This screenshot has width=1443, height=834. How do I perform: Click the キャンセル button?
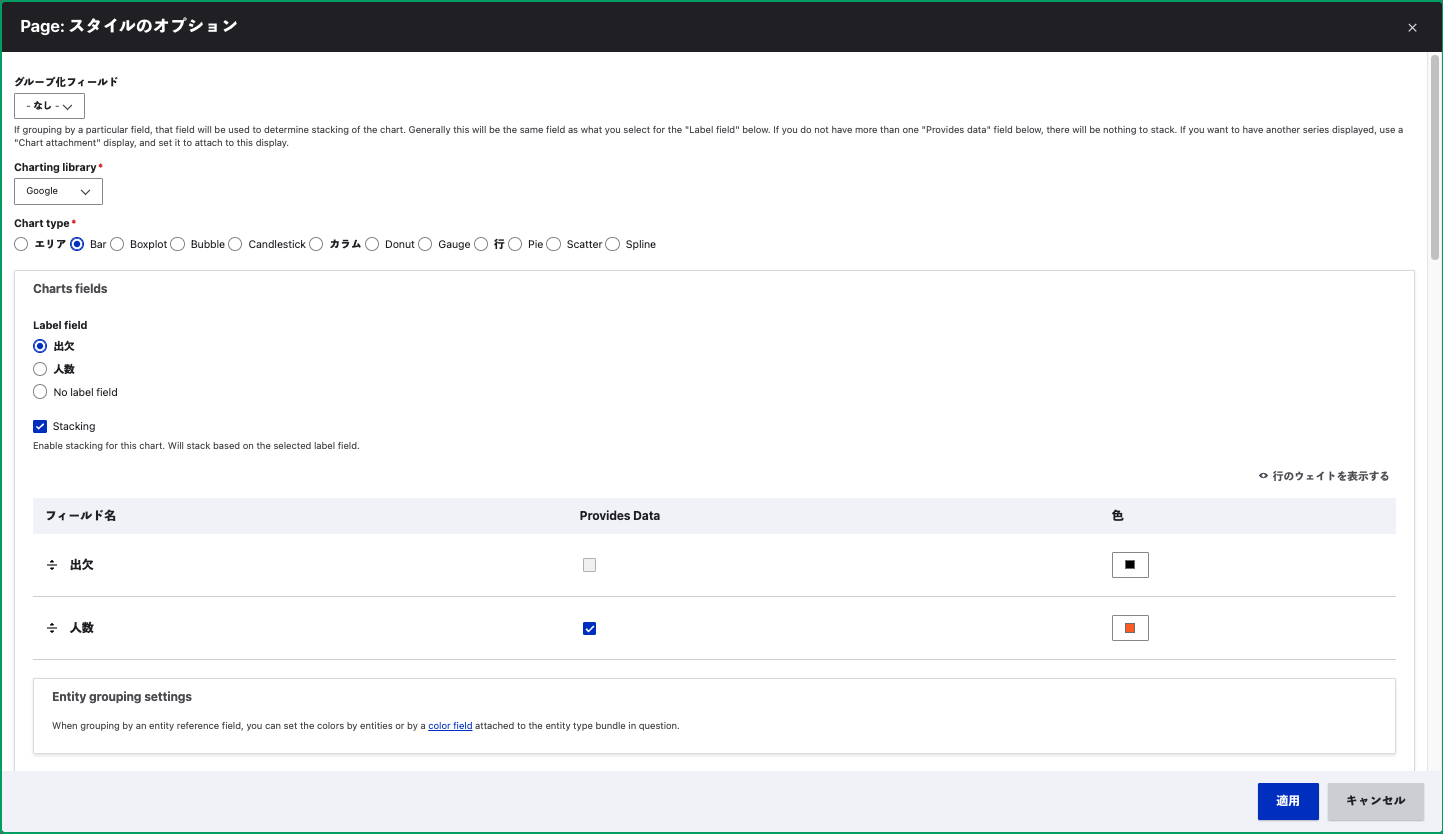tap(1375, 801)
